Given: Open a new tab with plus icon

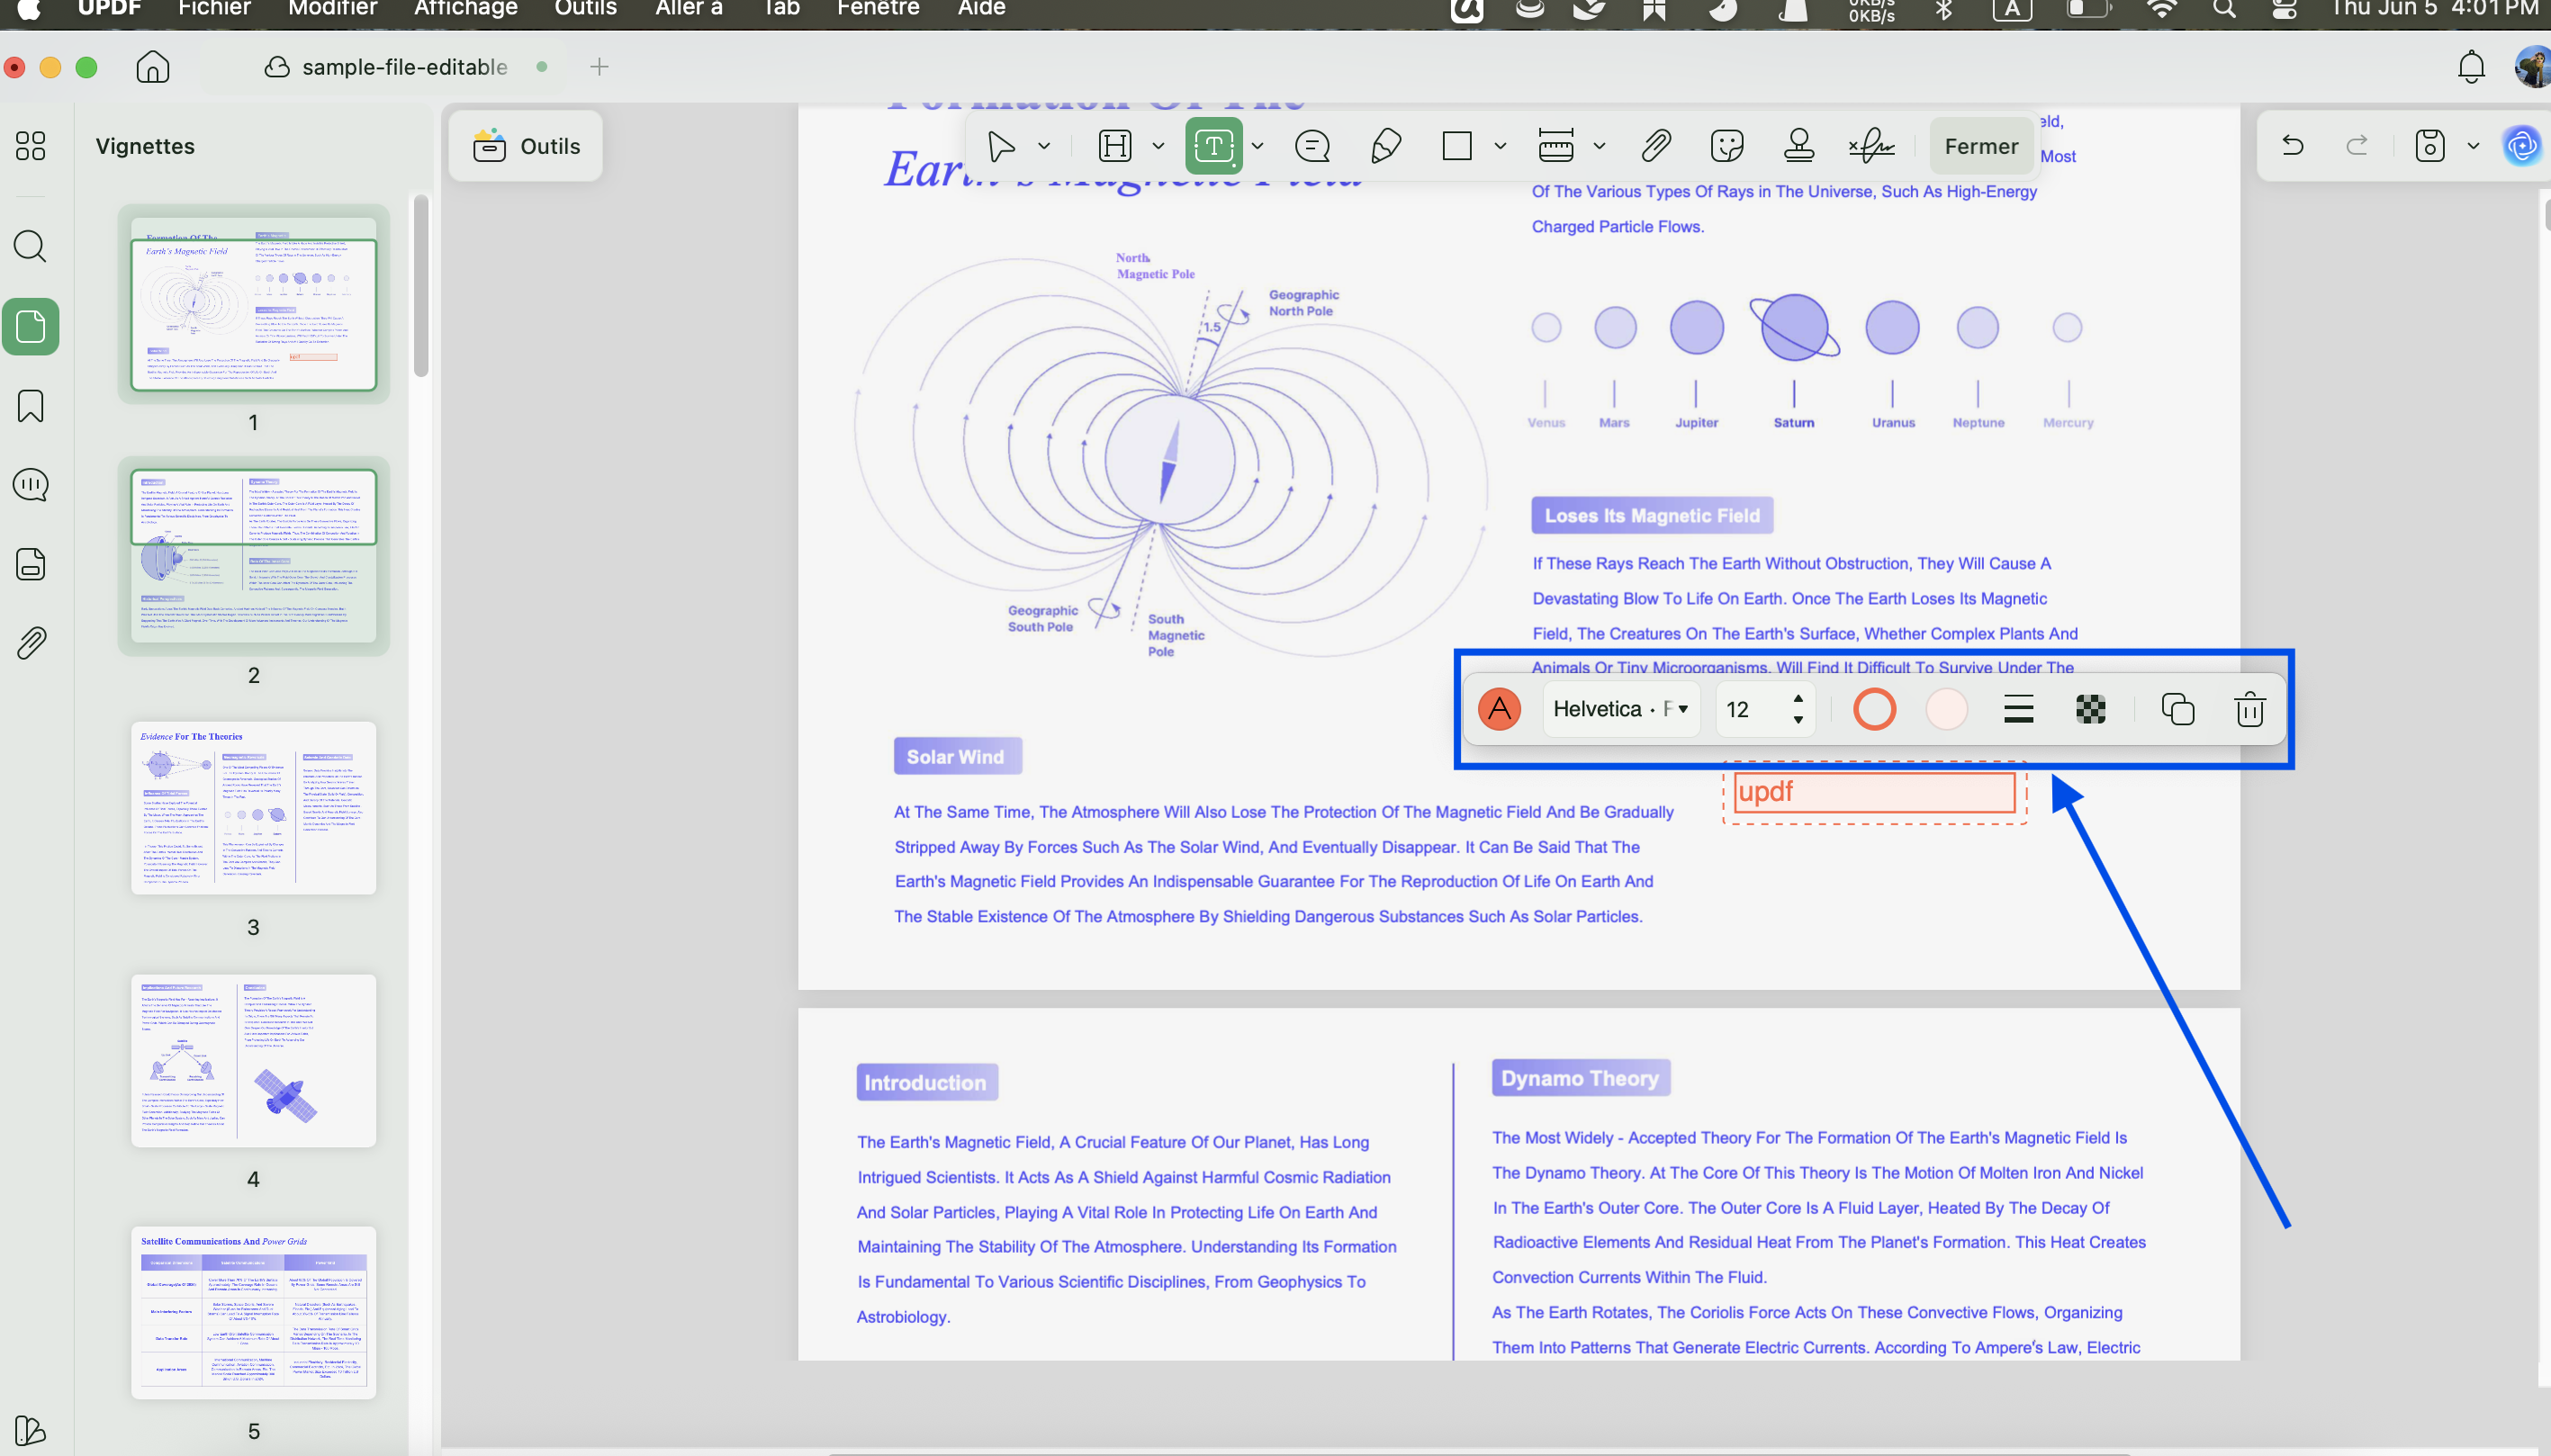Looking at the screenshot, I should 599,67.
